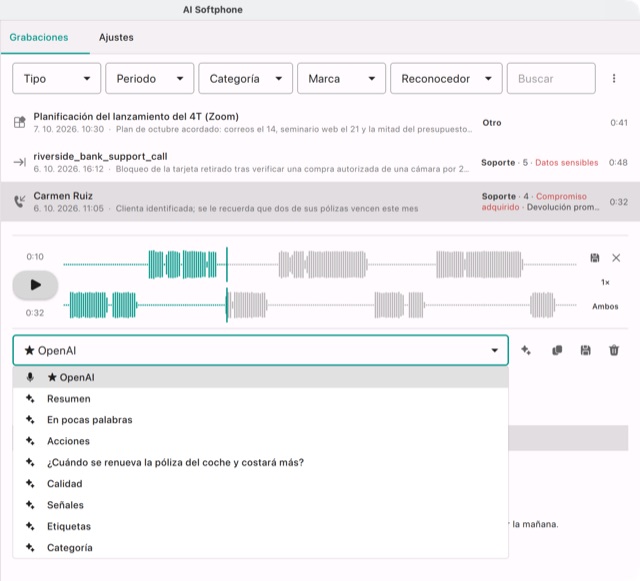
Task: Click the AI sparkle generate icon
Action: tap(526, 350)
